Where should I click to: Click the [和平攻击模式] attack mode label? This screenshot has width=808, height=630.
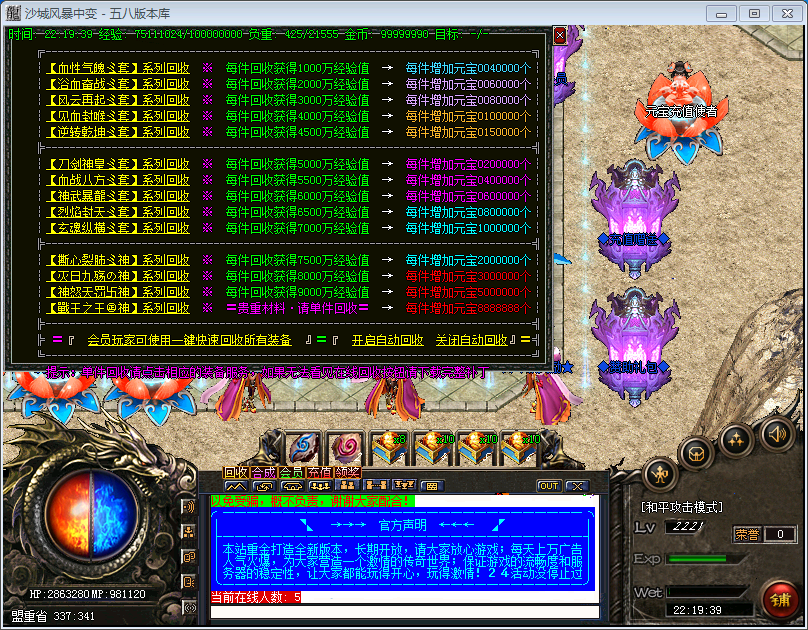tap(682, 507)
